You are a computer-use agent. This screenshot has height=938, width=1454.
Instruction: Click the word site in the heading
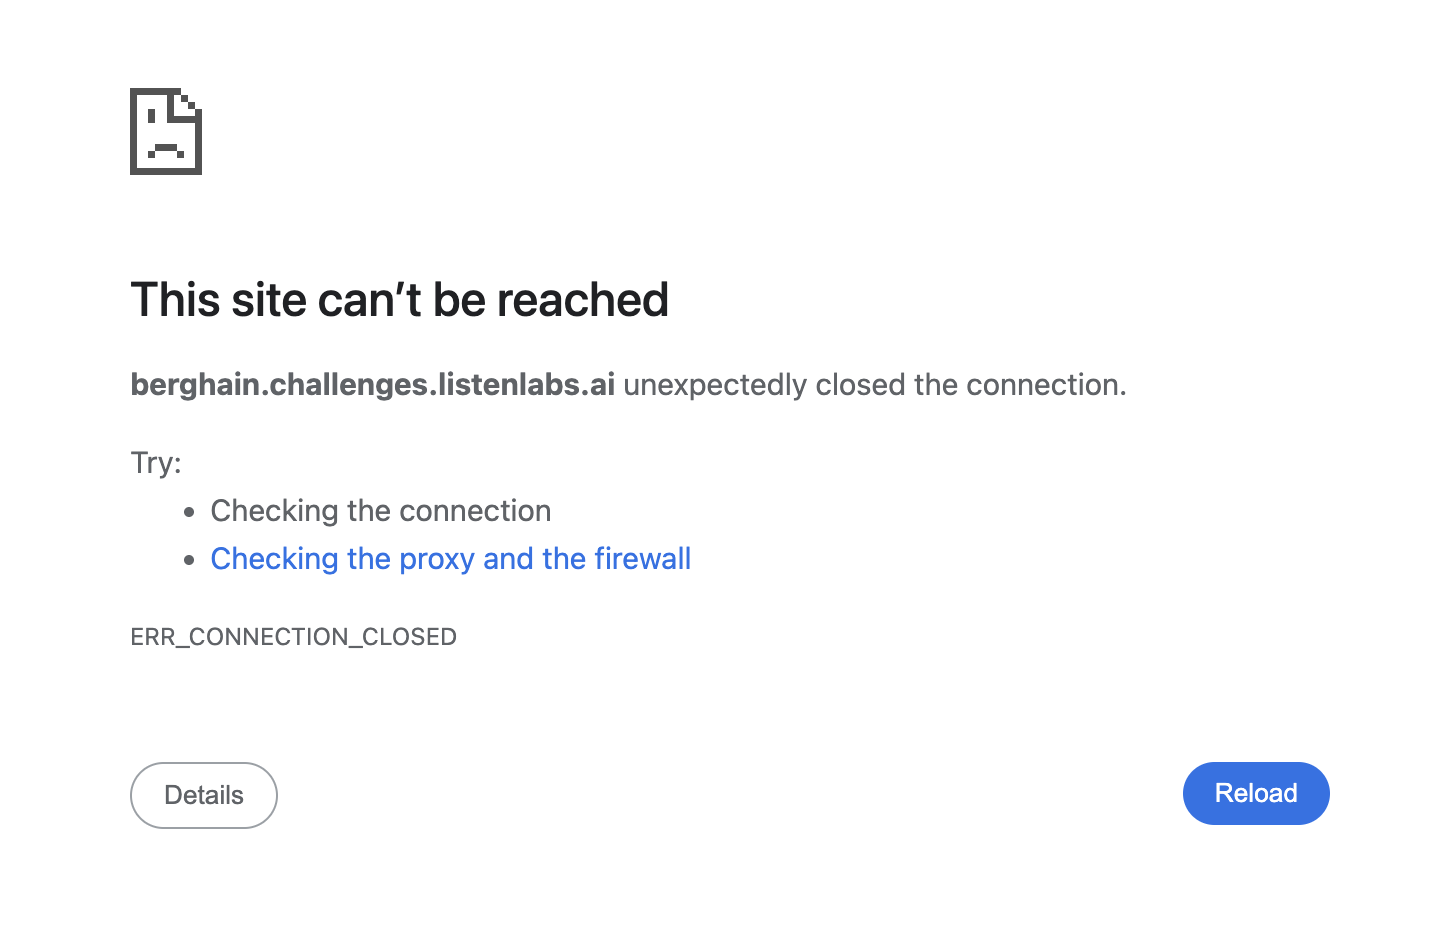[x=269, y=300]
